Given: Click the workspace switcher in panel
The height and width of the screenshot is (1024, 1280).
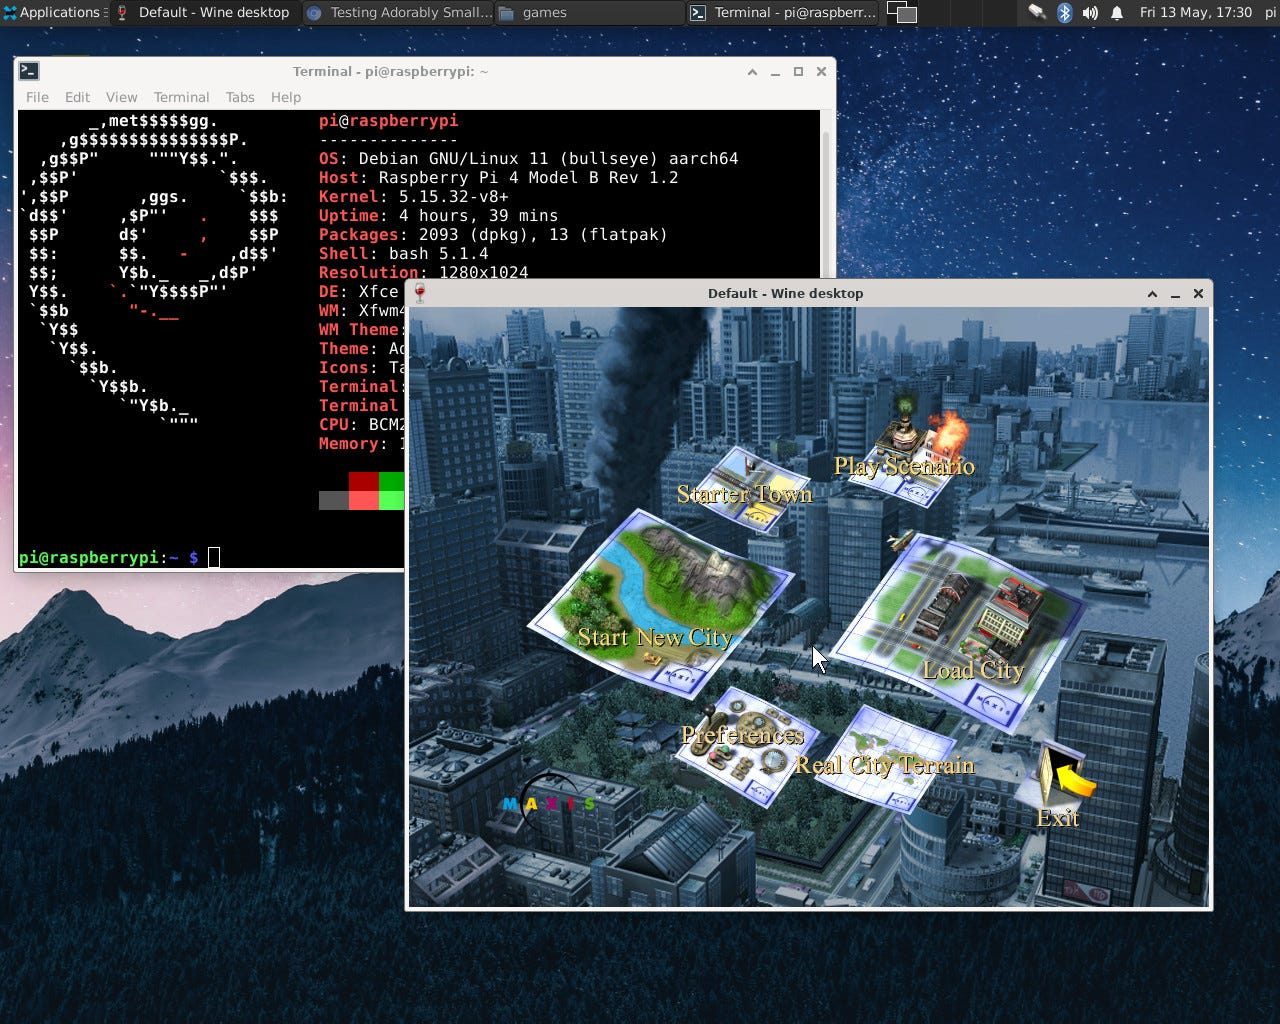Looking at the screenshot, I should 902,13.
